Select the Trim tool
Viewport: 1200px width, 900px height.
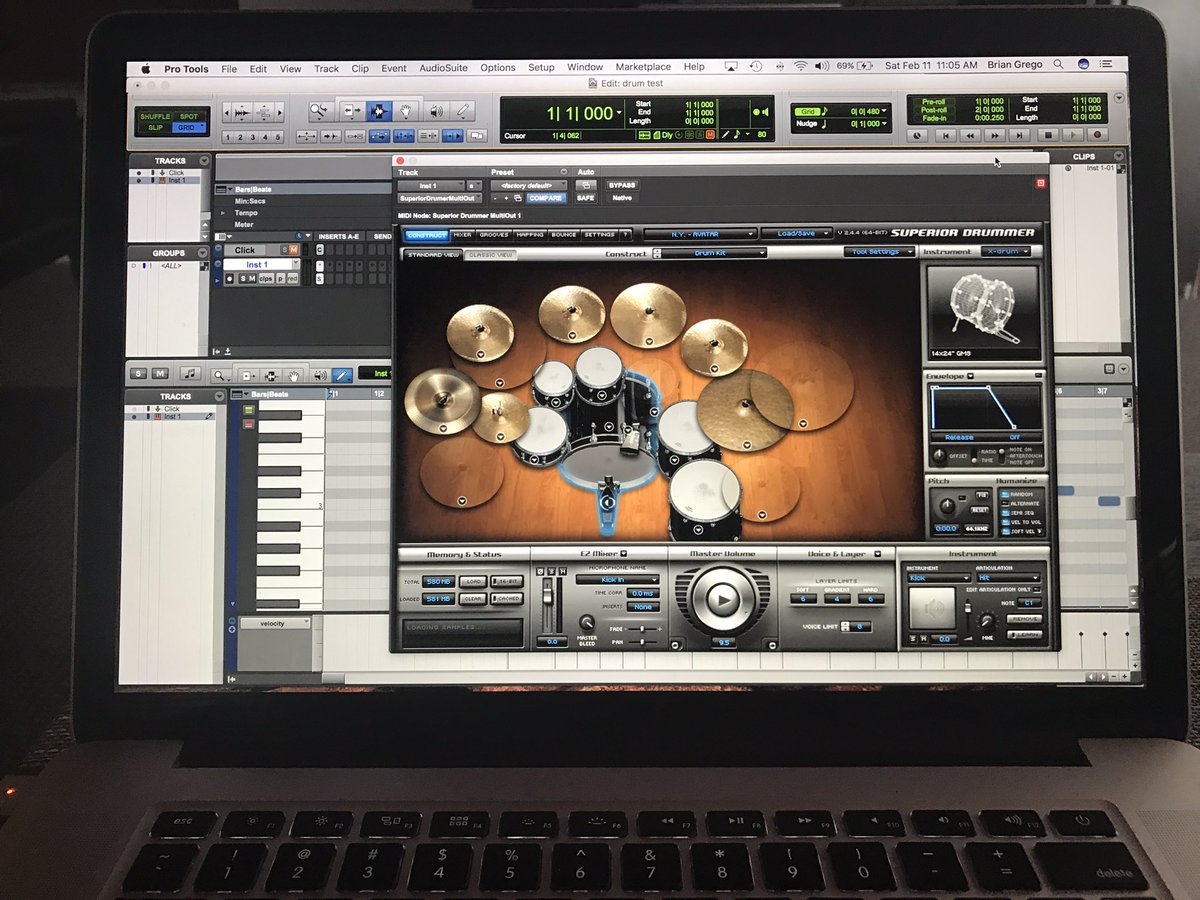[351, 111]
